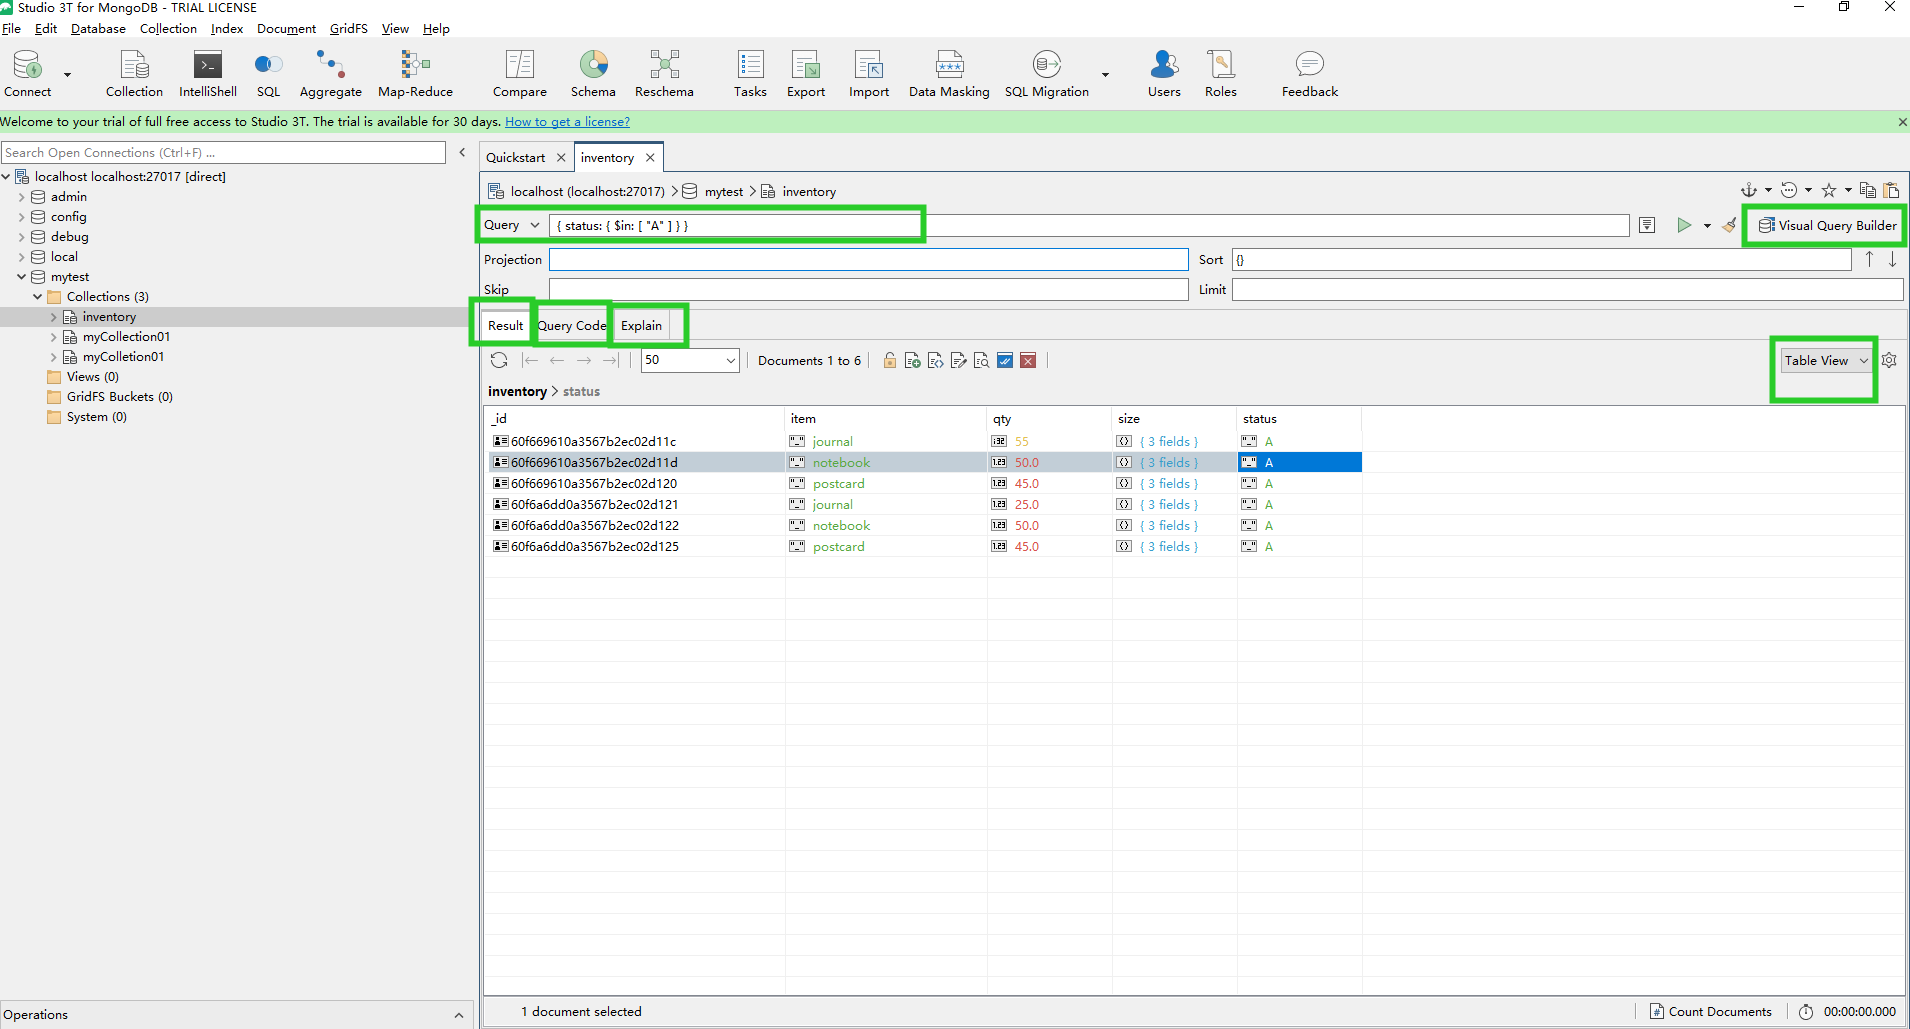The height and width of the screenshot is (1029, 1910).
Task: Click the red remove document icon
Action: 1028,360
